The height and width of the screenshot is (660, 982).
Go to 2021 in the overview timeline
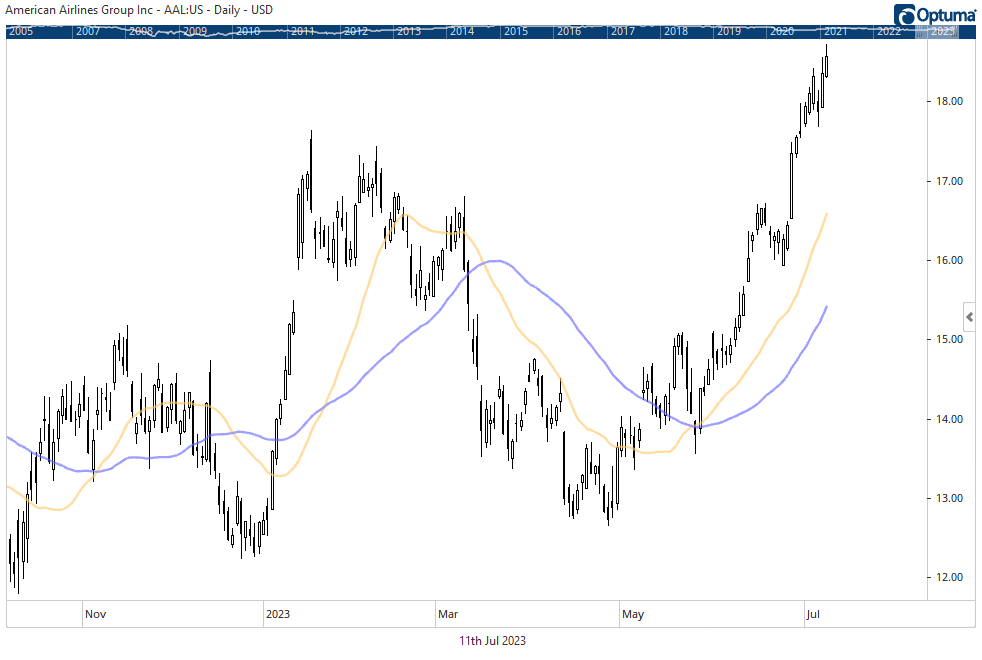click(x=835, y=31)
